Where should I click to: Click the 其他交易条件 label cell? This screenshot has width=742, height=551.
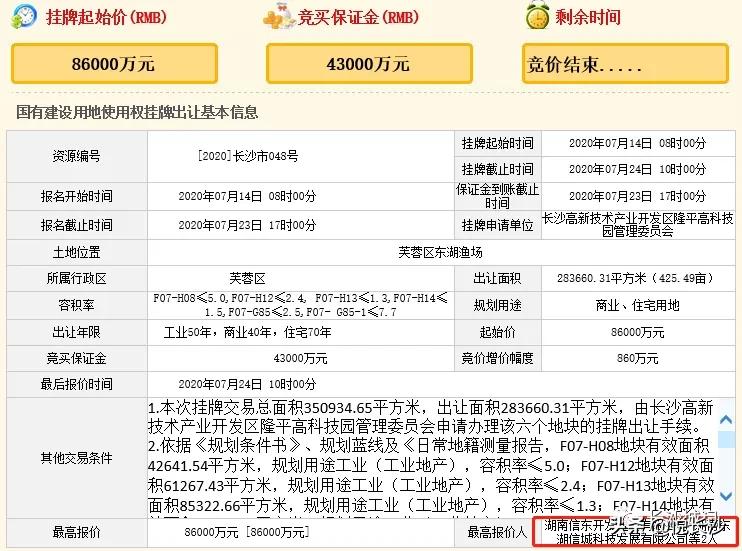pyautogui.click(x=77, y=458)
